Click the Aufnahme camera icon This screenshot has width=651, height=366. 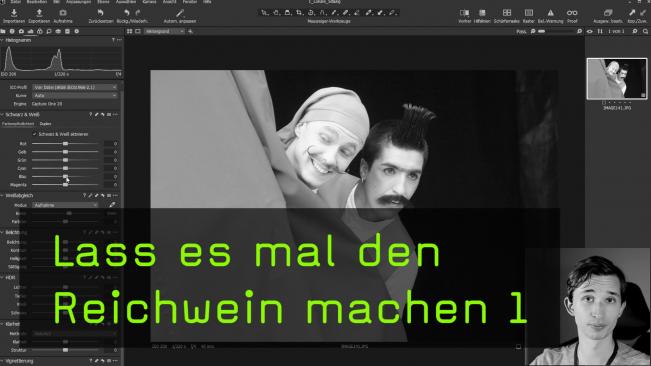63,13
